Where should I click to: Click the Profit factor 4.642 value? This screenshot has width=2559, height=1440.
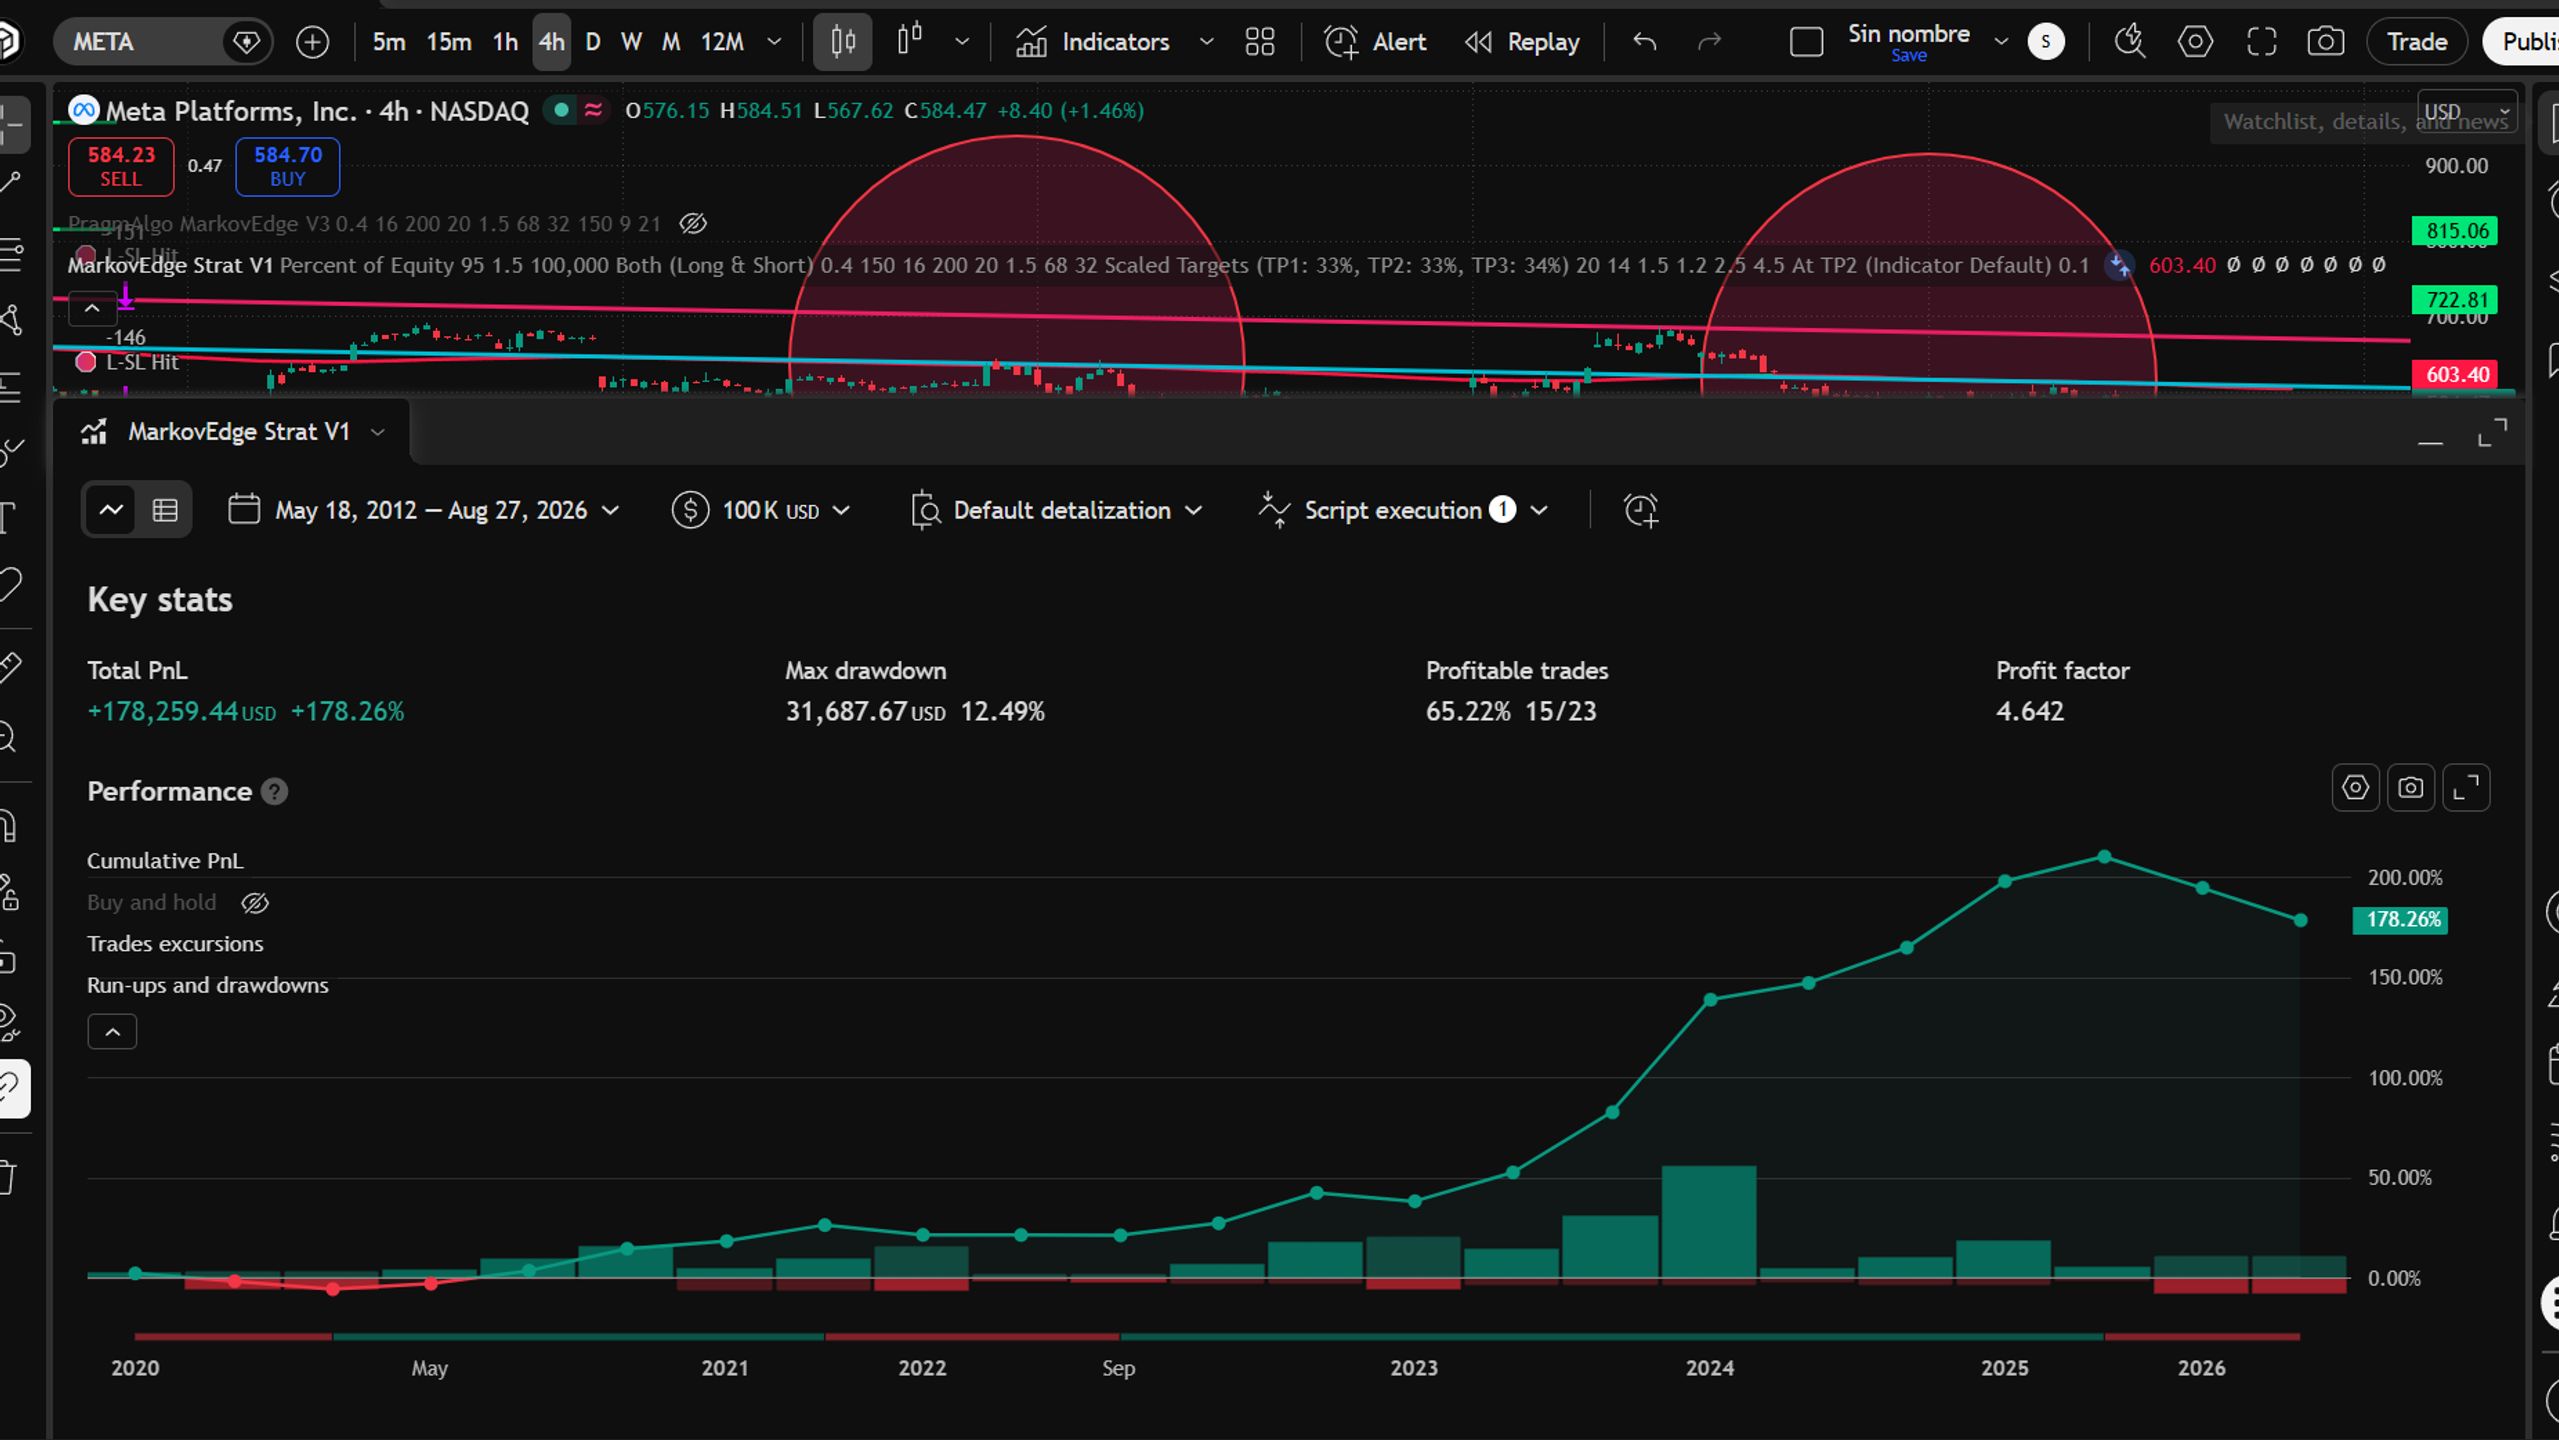coord(2030,712)
